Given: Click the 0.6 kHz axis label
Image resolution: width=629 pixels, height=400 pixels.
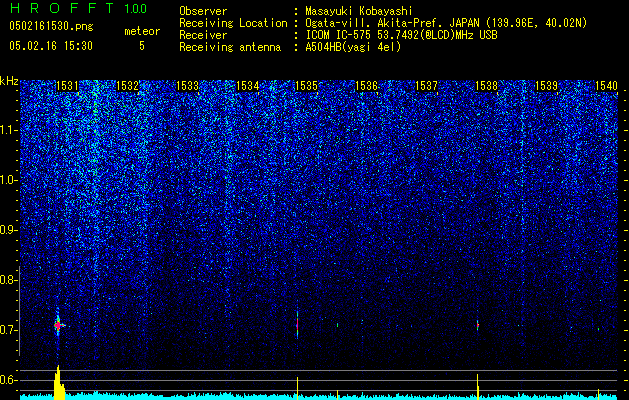Looking at the screenshot, I should click(8, 380).
